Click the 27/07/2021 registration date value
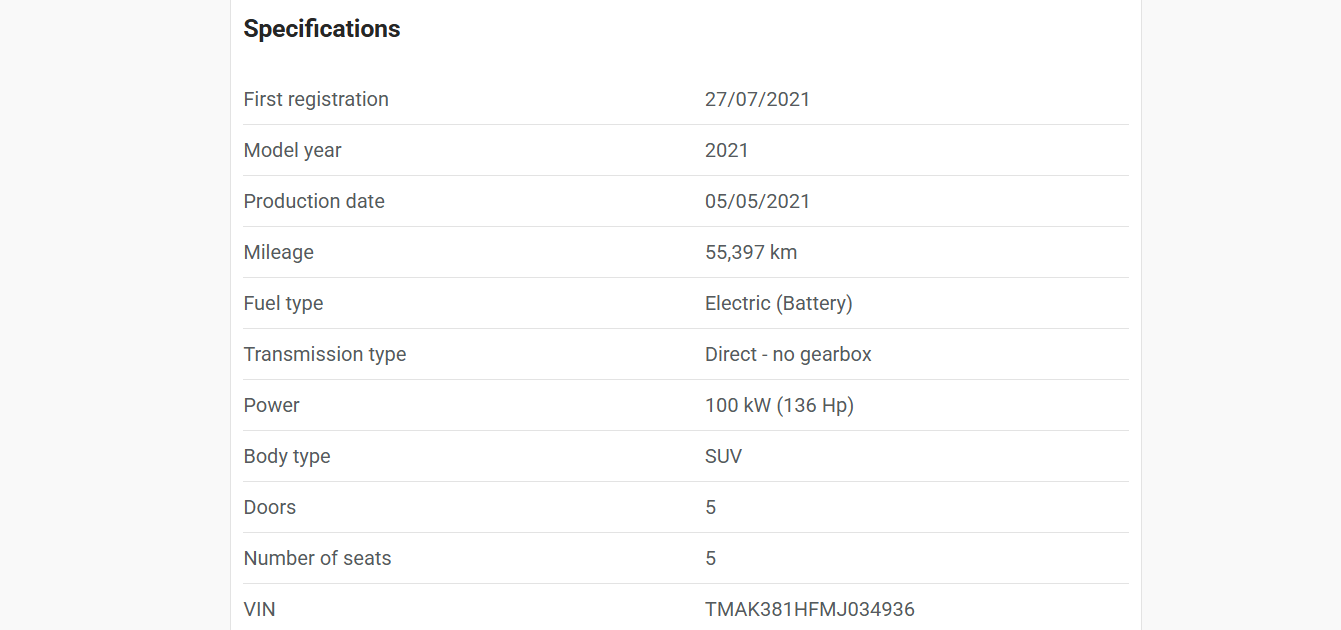Viewport: 1341px width, 630px height. click(x=758, y=99)
